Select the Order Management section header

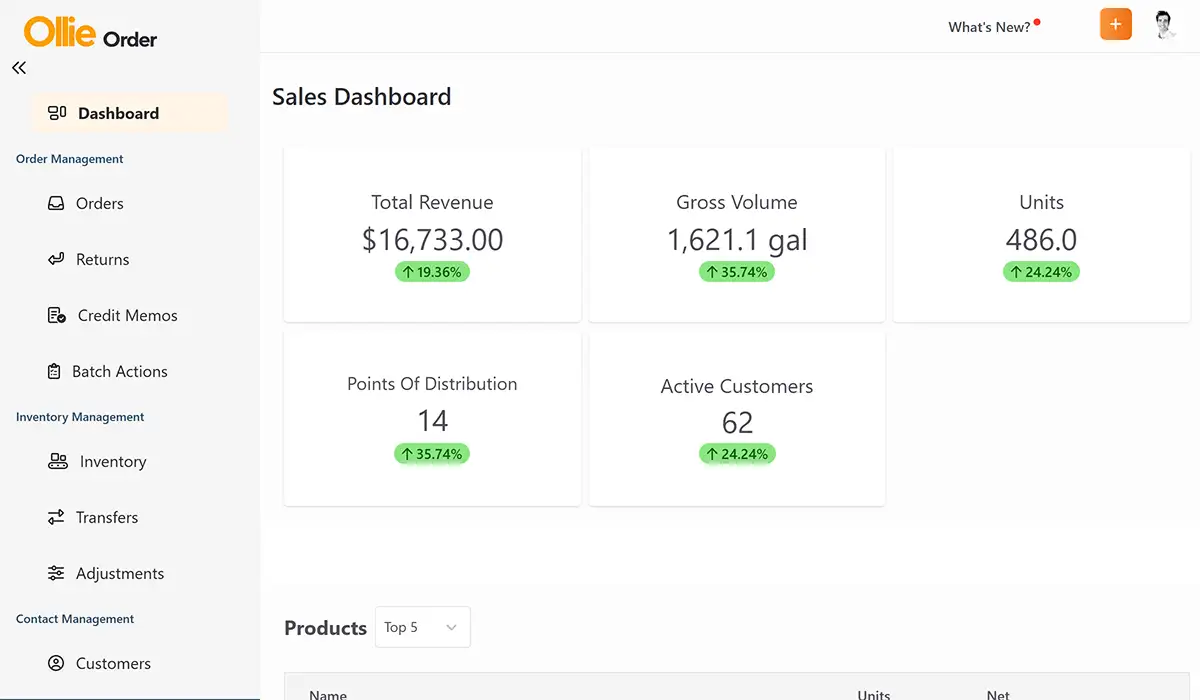pyautogui.click(x=69, y=158)
